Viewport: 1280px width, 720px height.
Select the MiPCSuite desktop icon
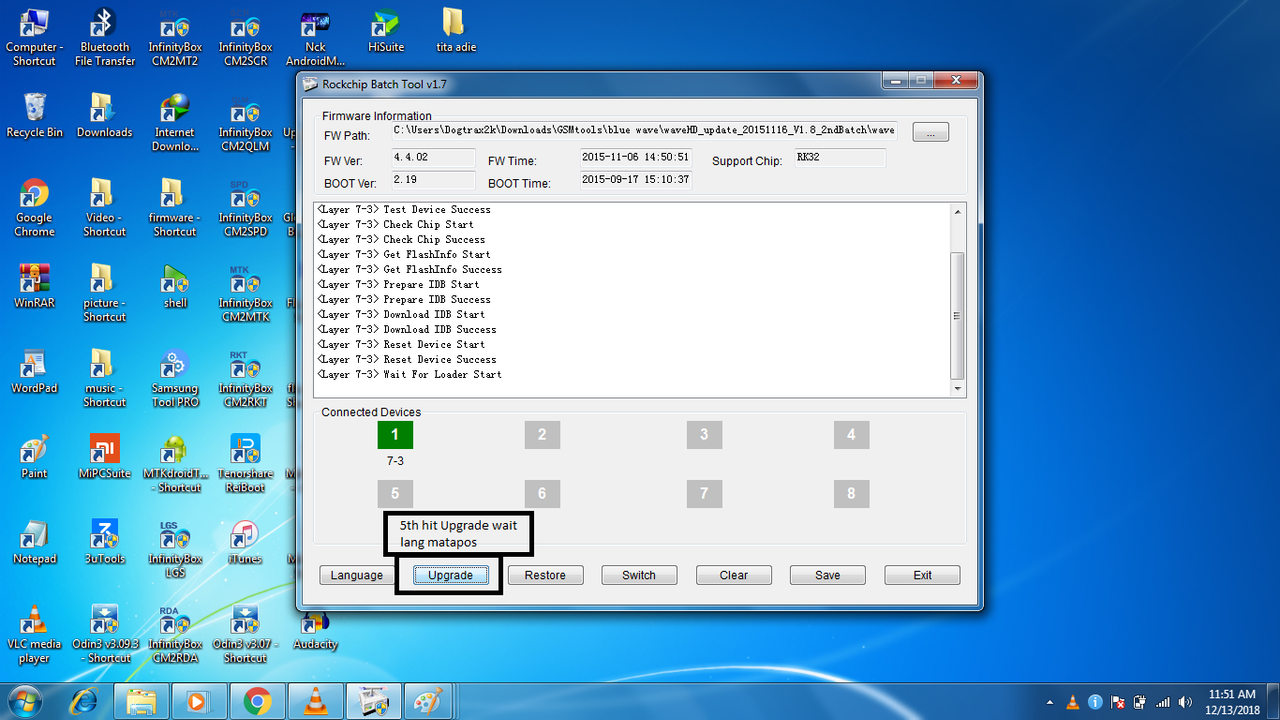coord(104,456)
